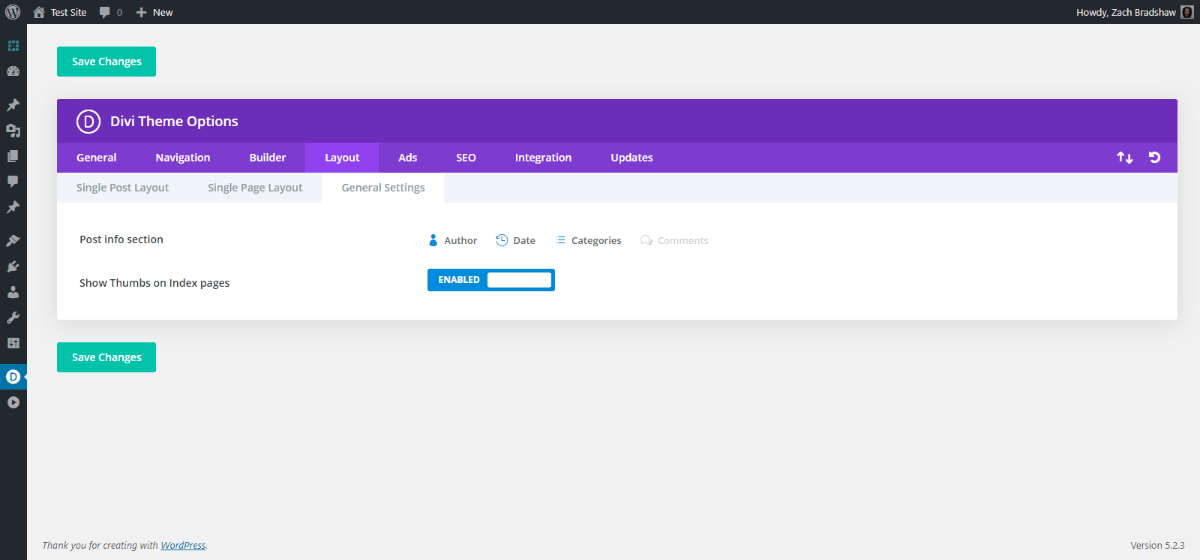Click Save Changes above the options panel
Image resolution: width=1200 pixels, height=560 pixels.
click(106, 61)
